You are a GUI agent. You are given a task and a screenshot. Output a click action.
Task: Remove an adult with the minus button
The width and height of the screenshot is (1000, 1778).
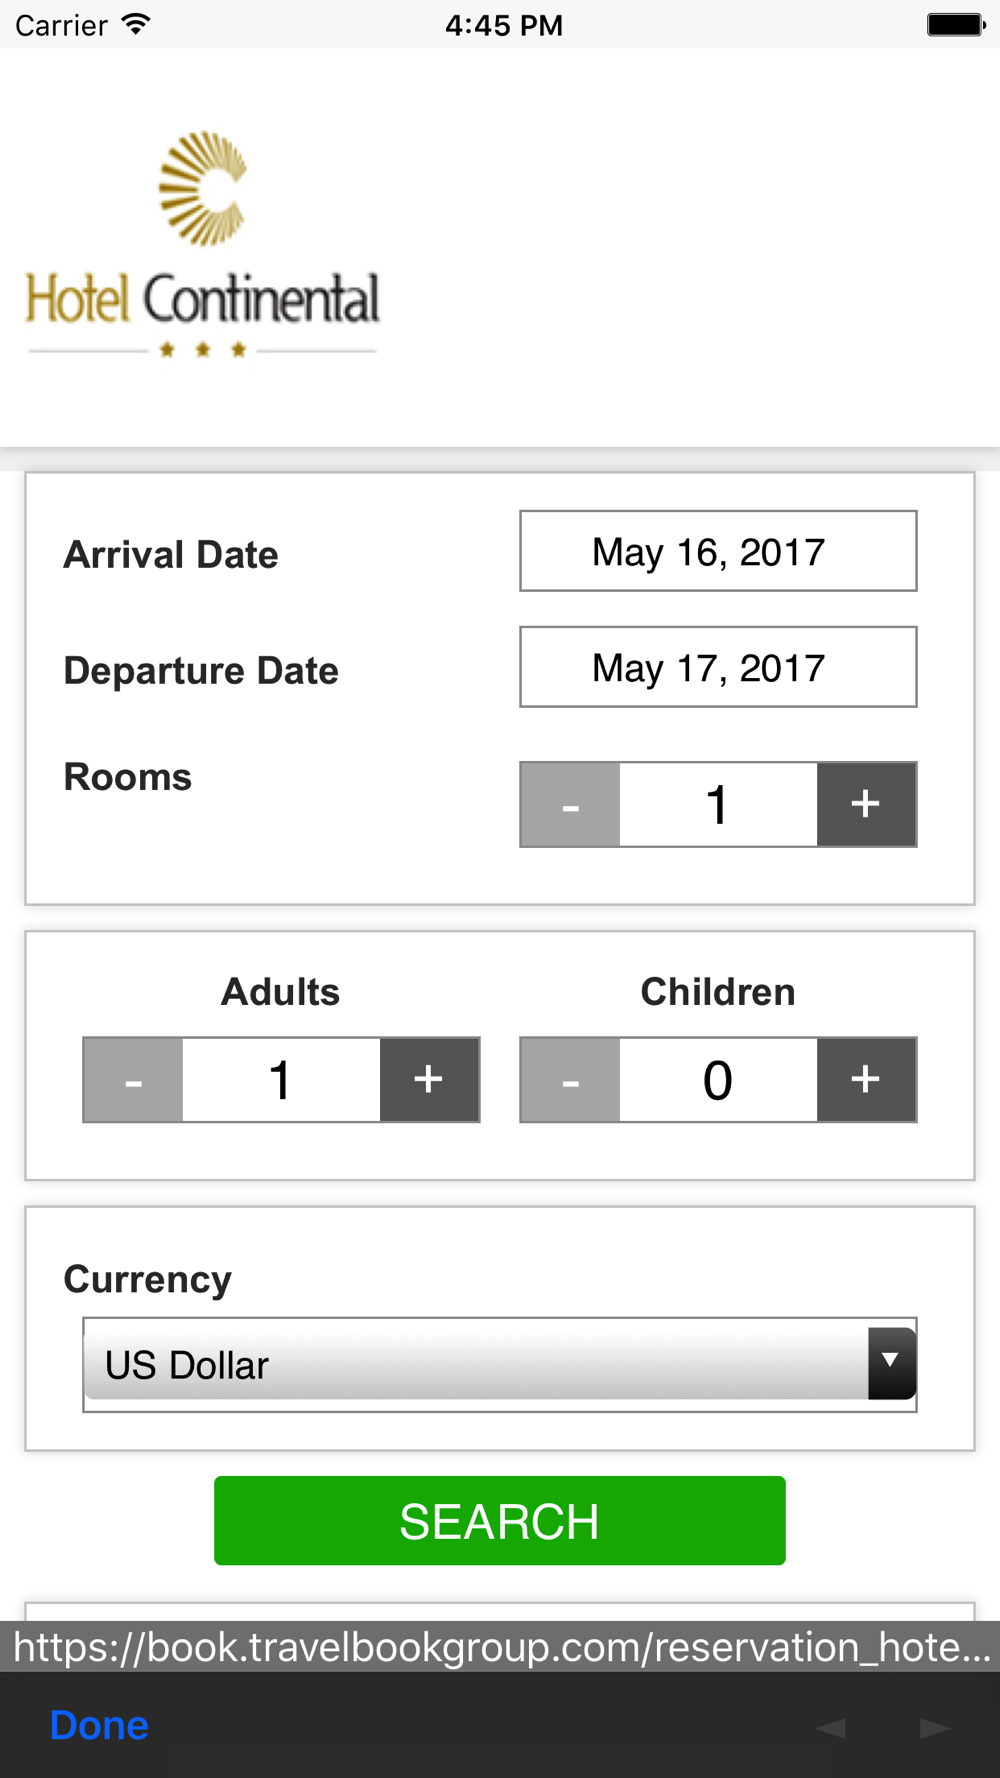[133, 1080]
